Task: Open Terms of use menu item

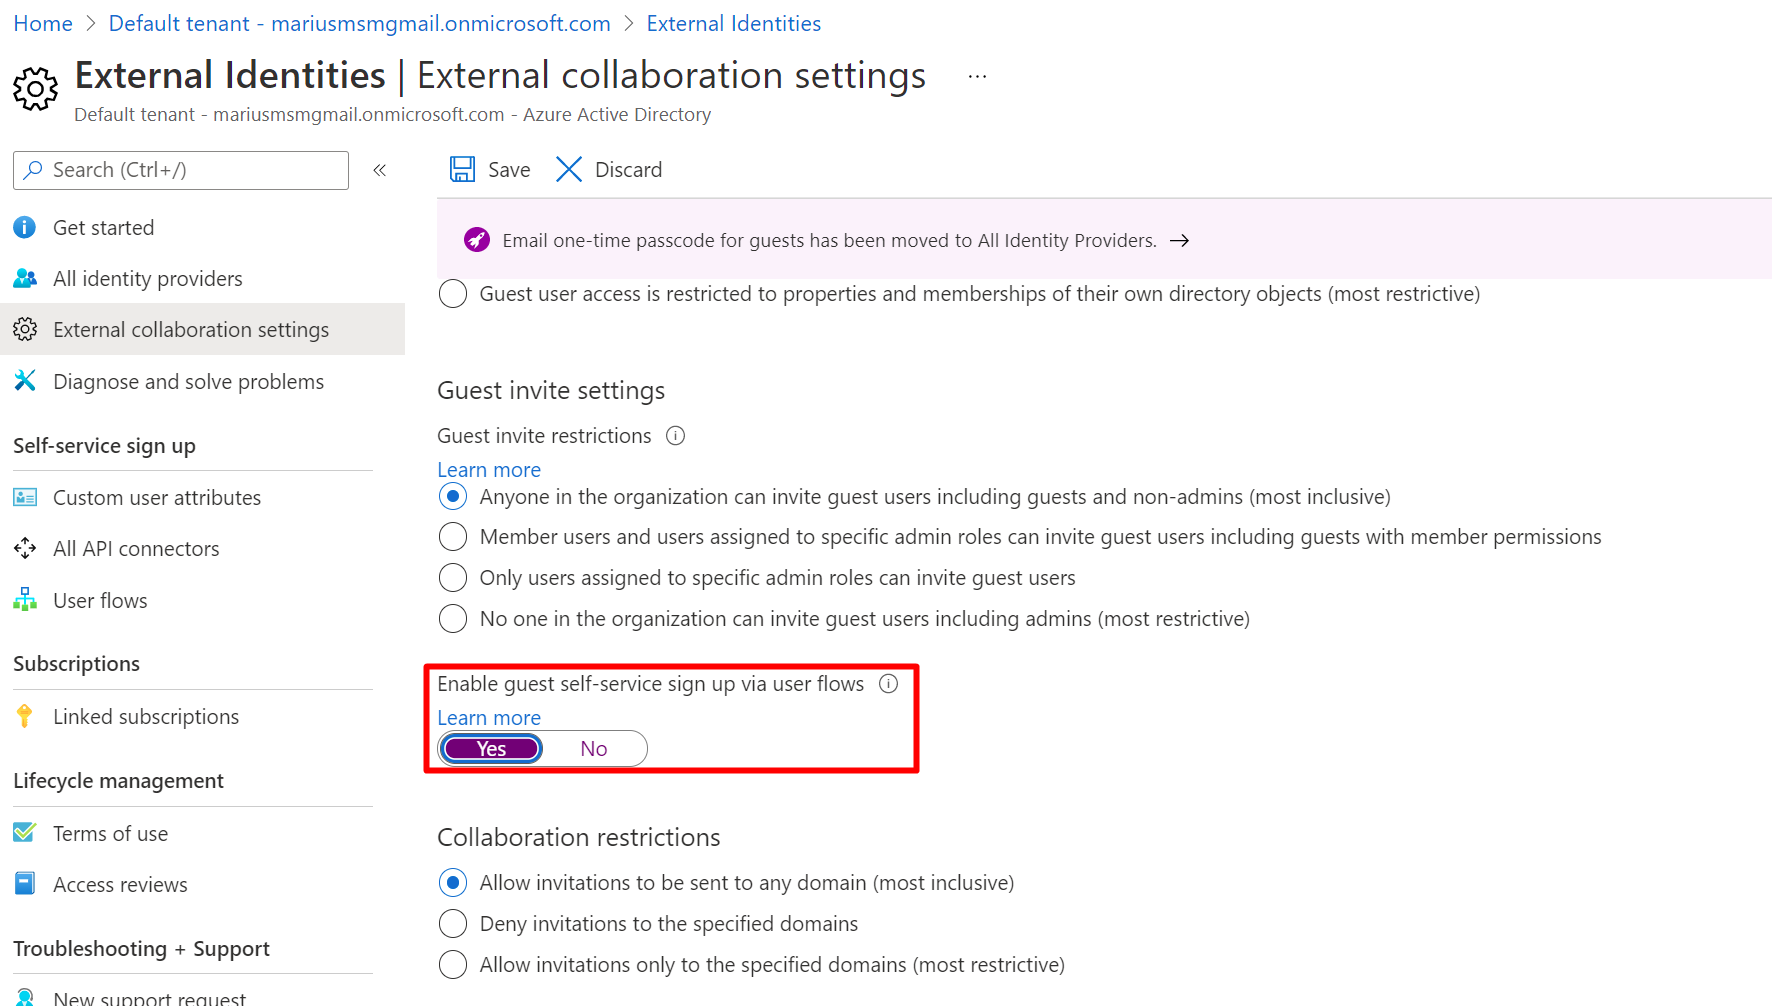Action: pos(110,834)
